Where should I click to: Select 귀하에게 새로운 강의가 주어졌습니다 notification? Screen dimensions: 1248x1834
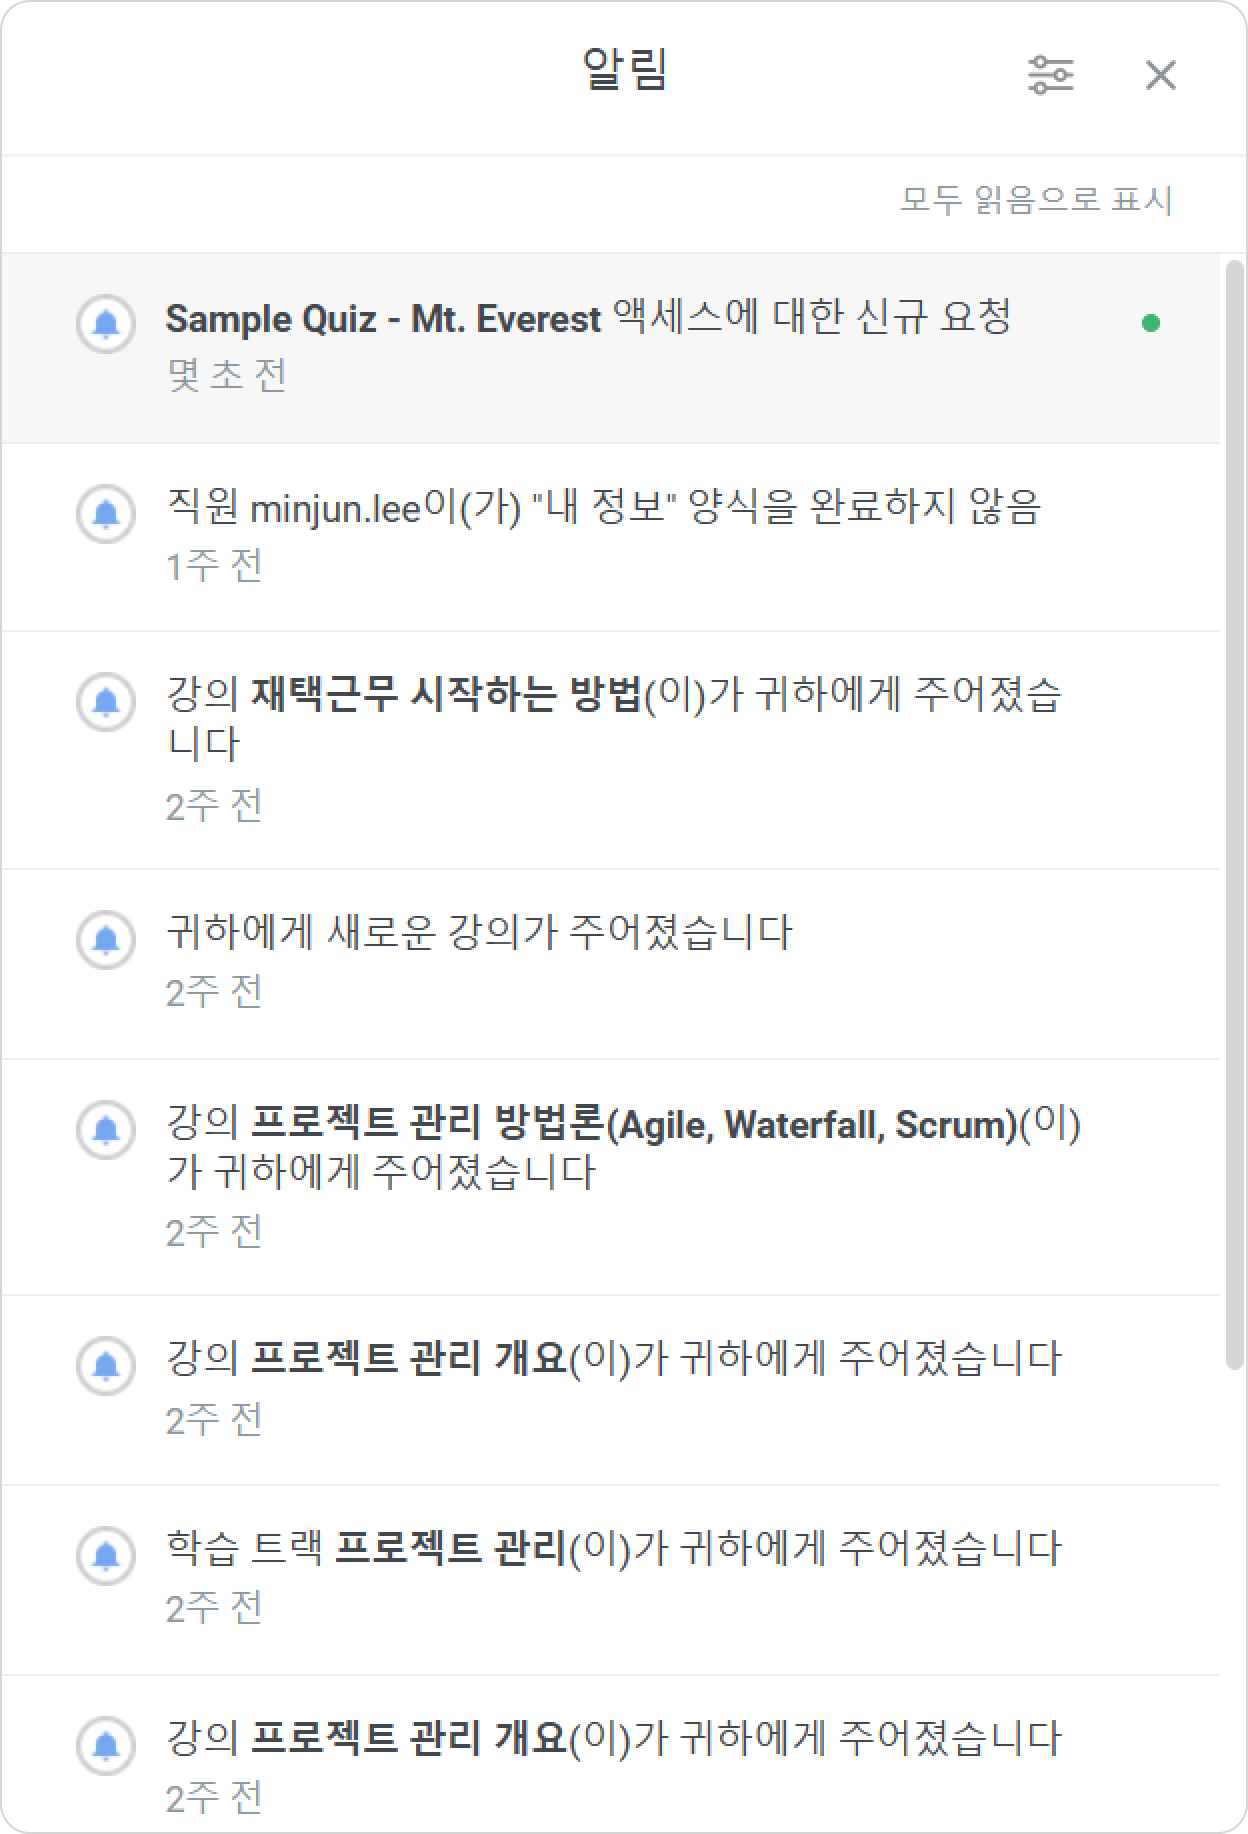click(610, 964)
